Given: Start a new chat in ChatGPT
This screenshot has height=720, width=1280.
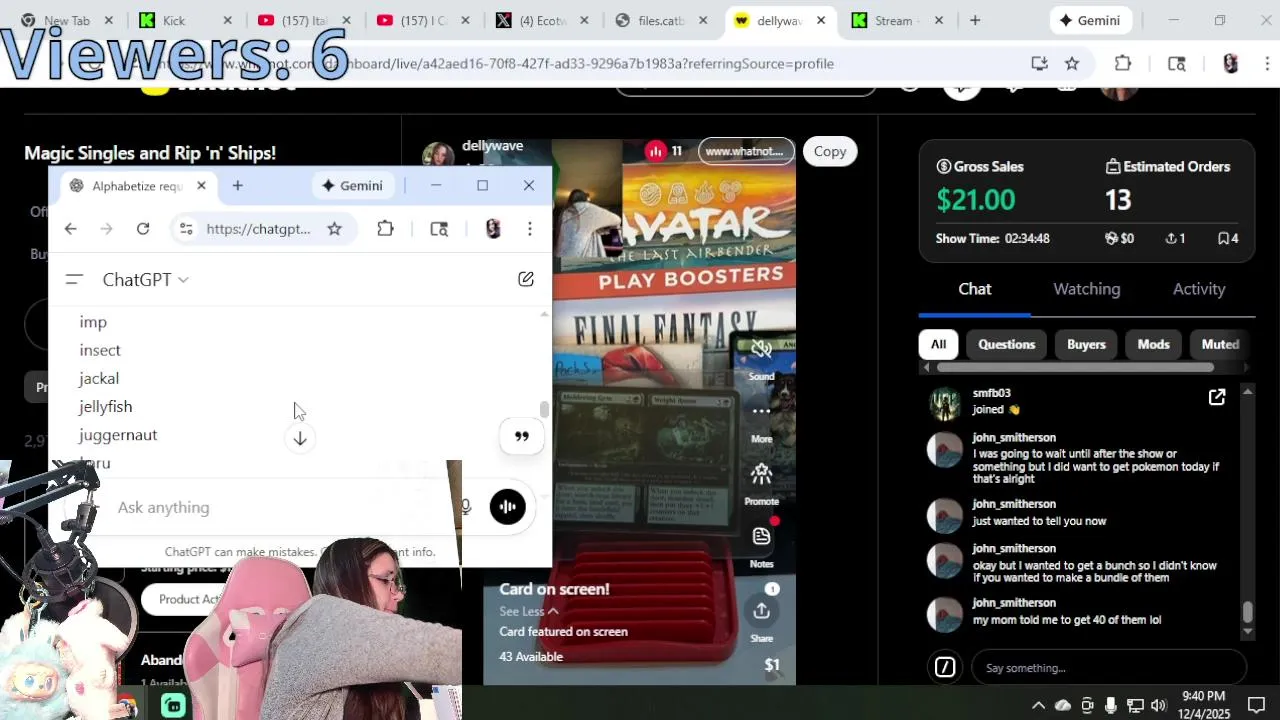Looking at the screenshot, I should 525,279.
